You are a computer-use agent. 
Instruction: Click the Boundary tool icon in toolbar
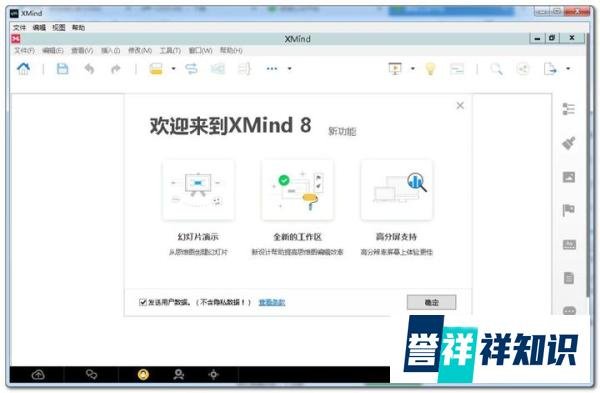[218, 69]
